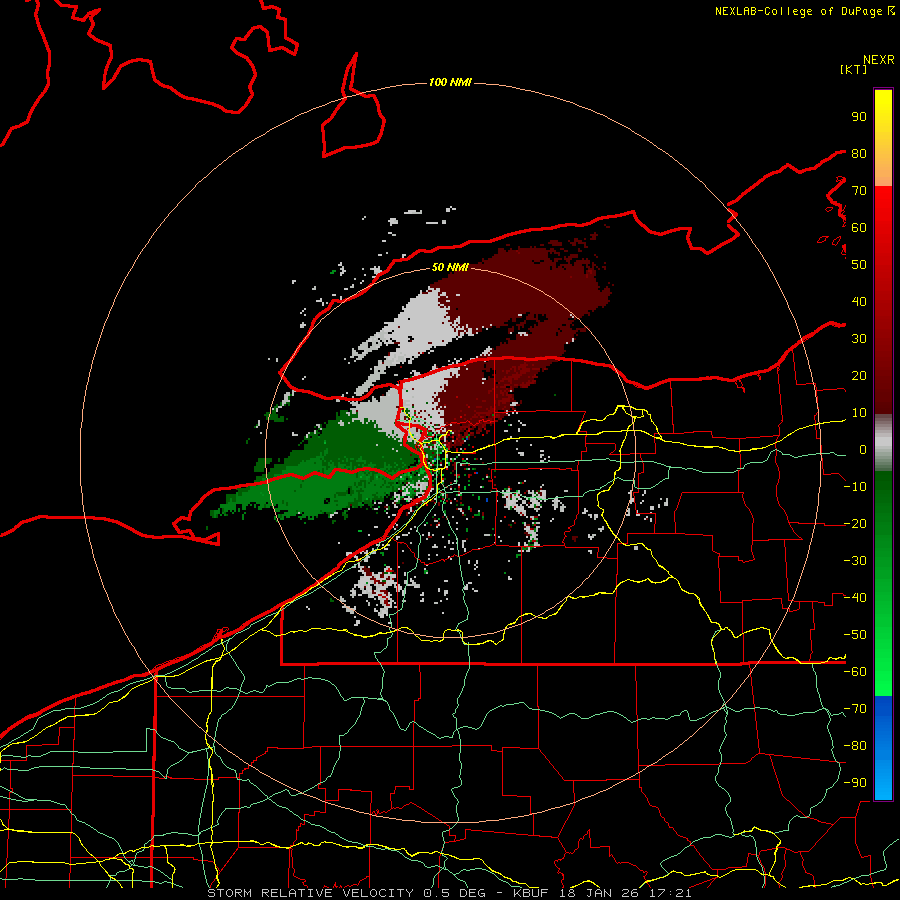Click the -70 value on the velocity scale

pos(855,709)
